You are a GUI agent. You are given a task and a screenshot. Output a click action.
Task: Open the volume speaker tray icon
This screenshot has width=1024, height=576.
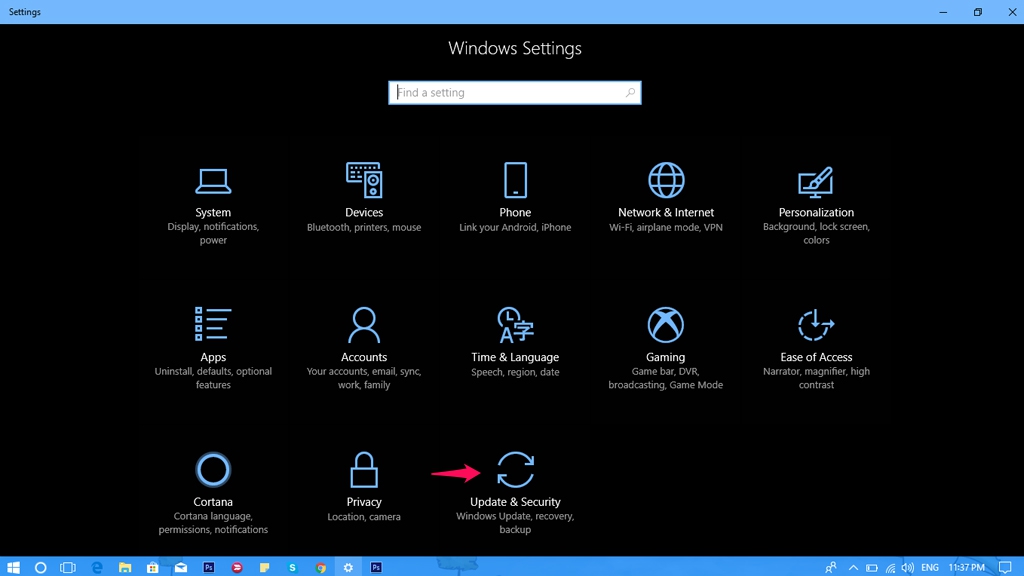click(908, 568)
